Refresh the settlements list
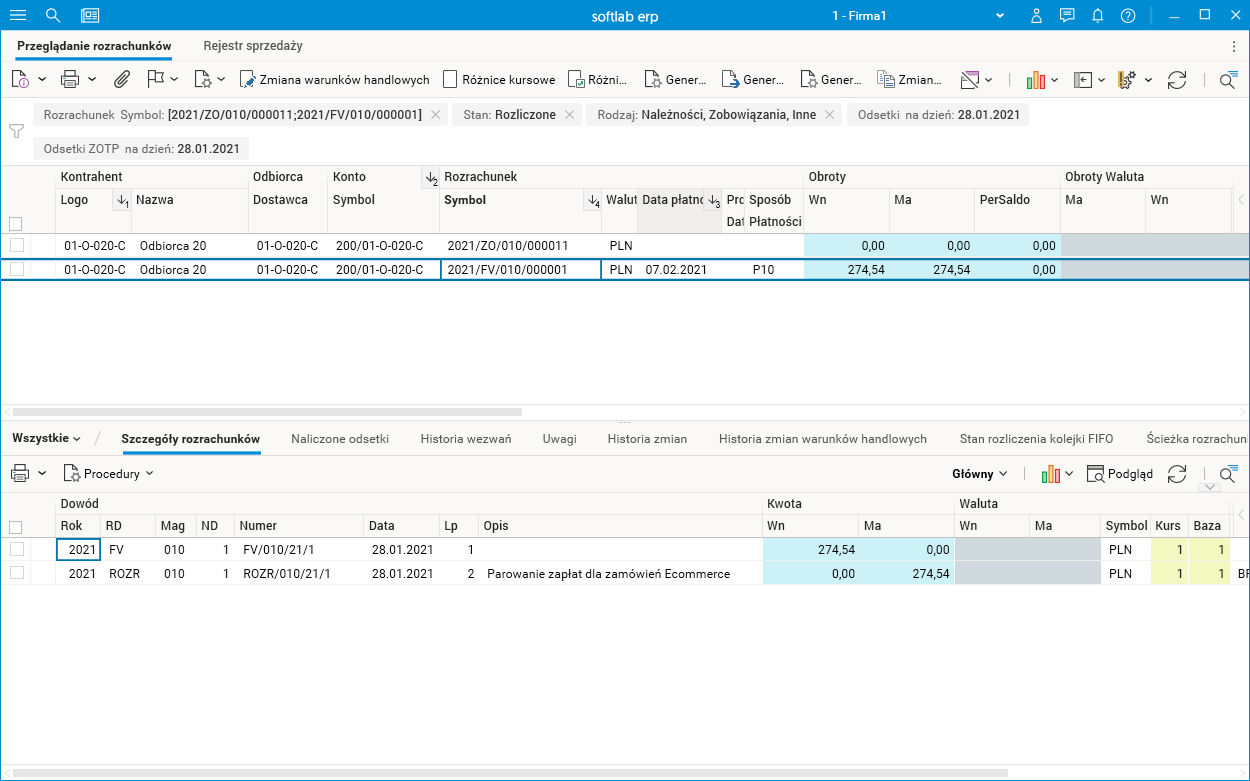Viewport: 1250px width, 781px height. coord(1177,80)
